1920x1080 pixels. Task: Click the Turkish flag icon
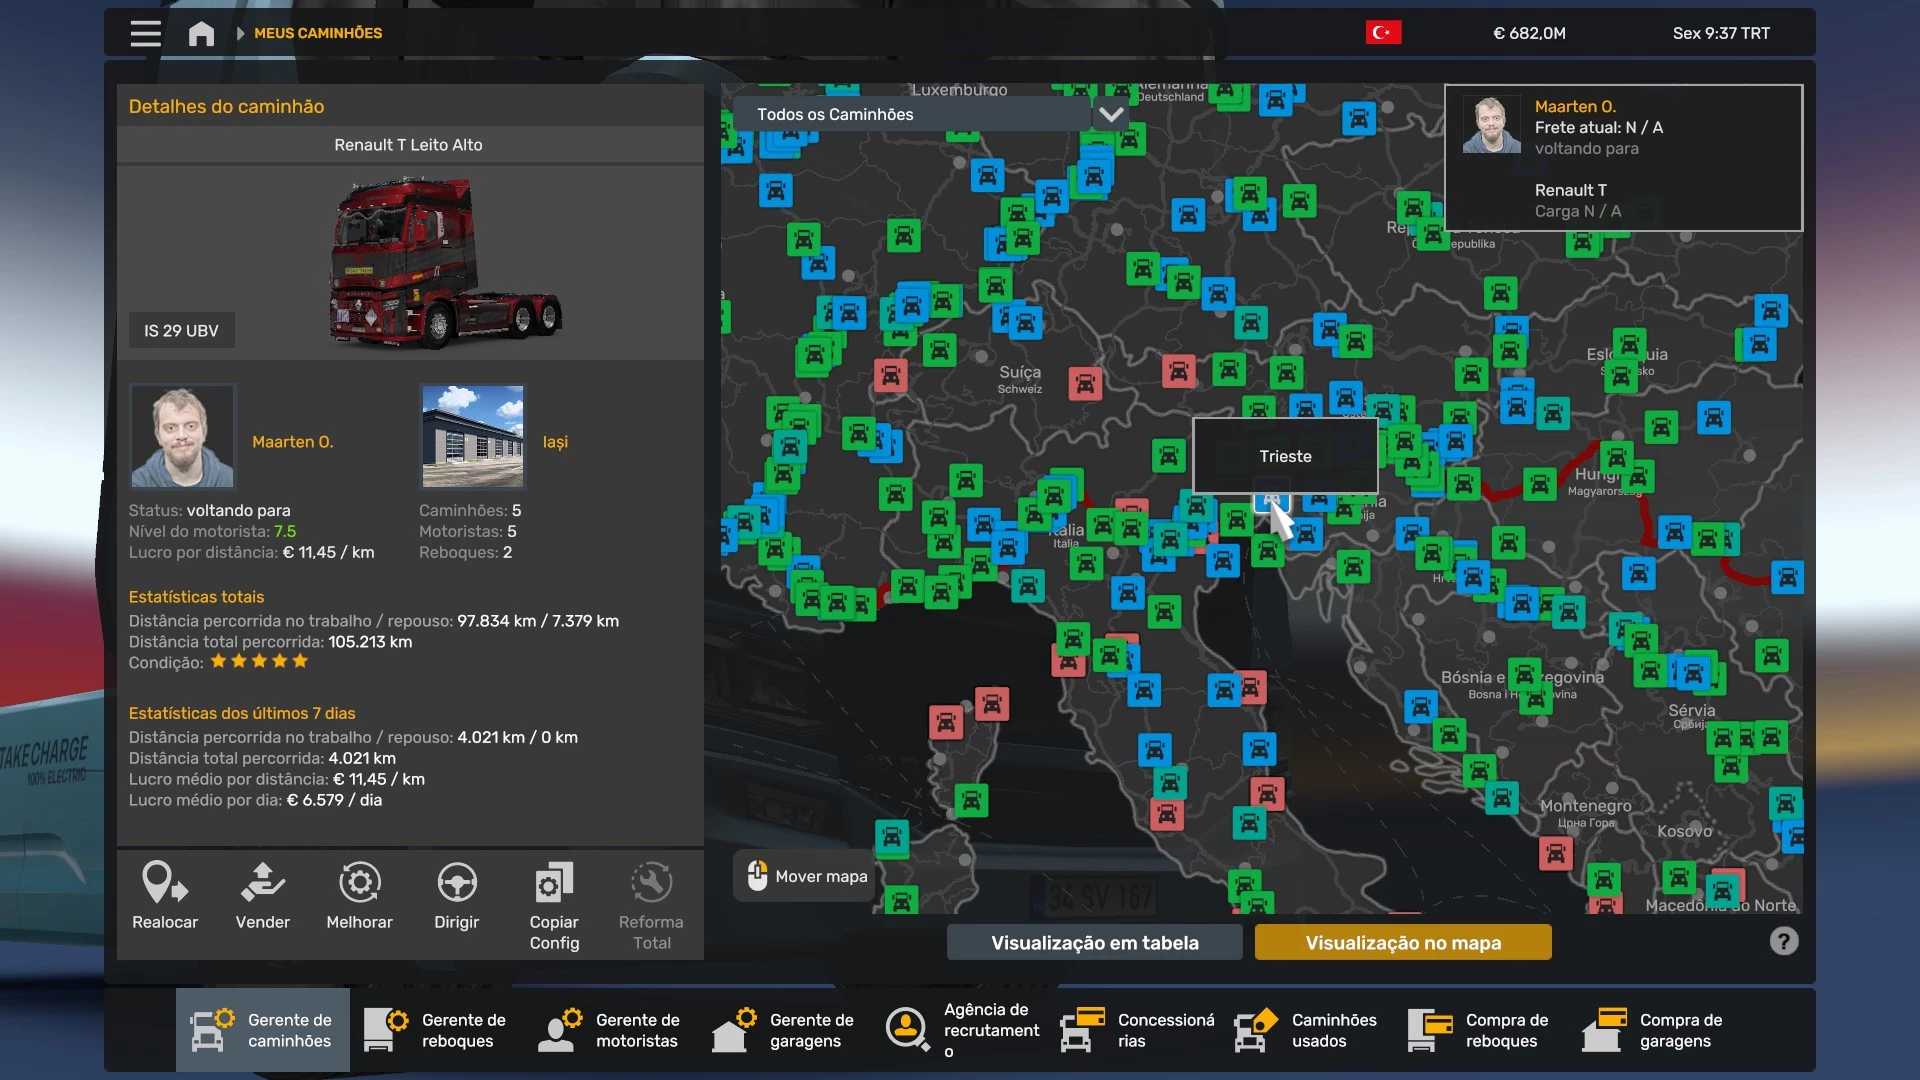click(1383, 33)
